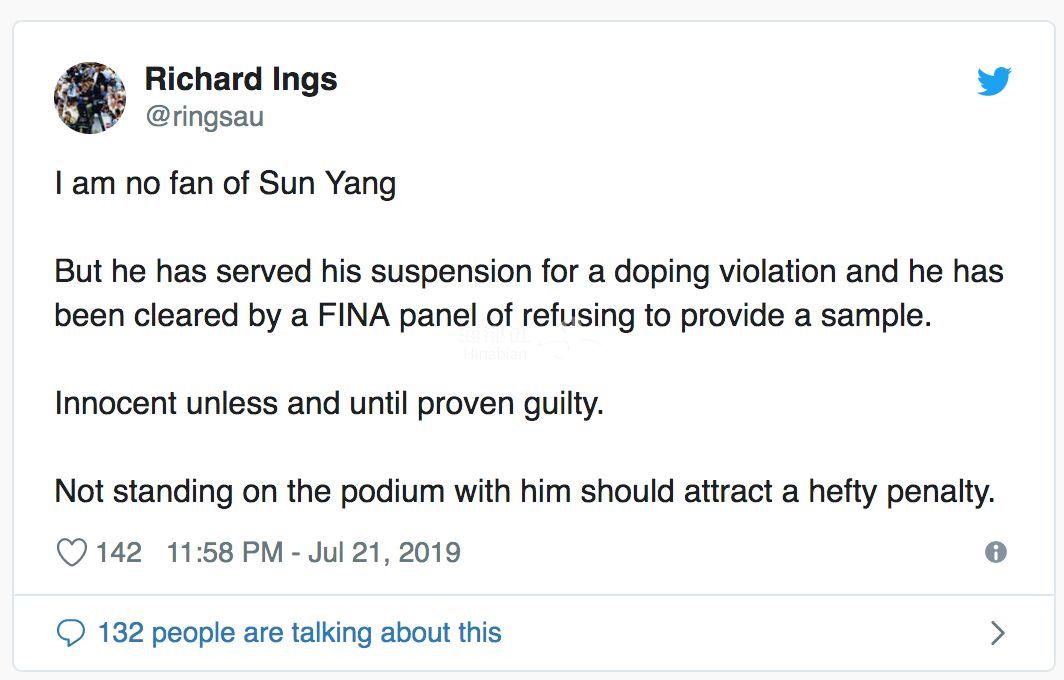Open the 11:58 PM - Jul 21, 2019 timestamp

(314, 552)
